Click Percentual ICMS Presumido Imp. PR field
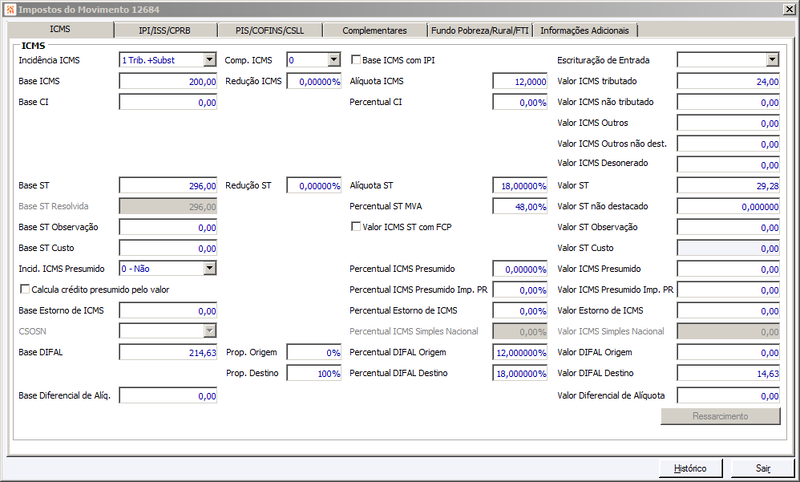 pos(520,290)
